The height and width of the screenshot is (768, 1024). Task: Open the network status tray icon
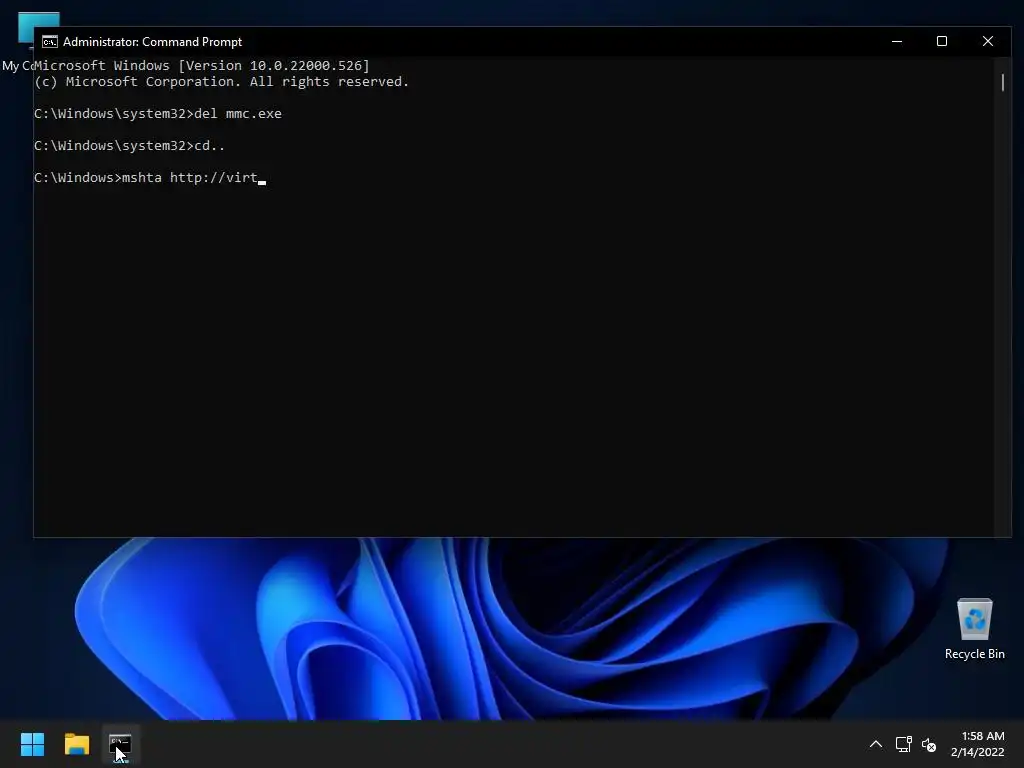(x=903, y=744)
